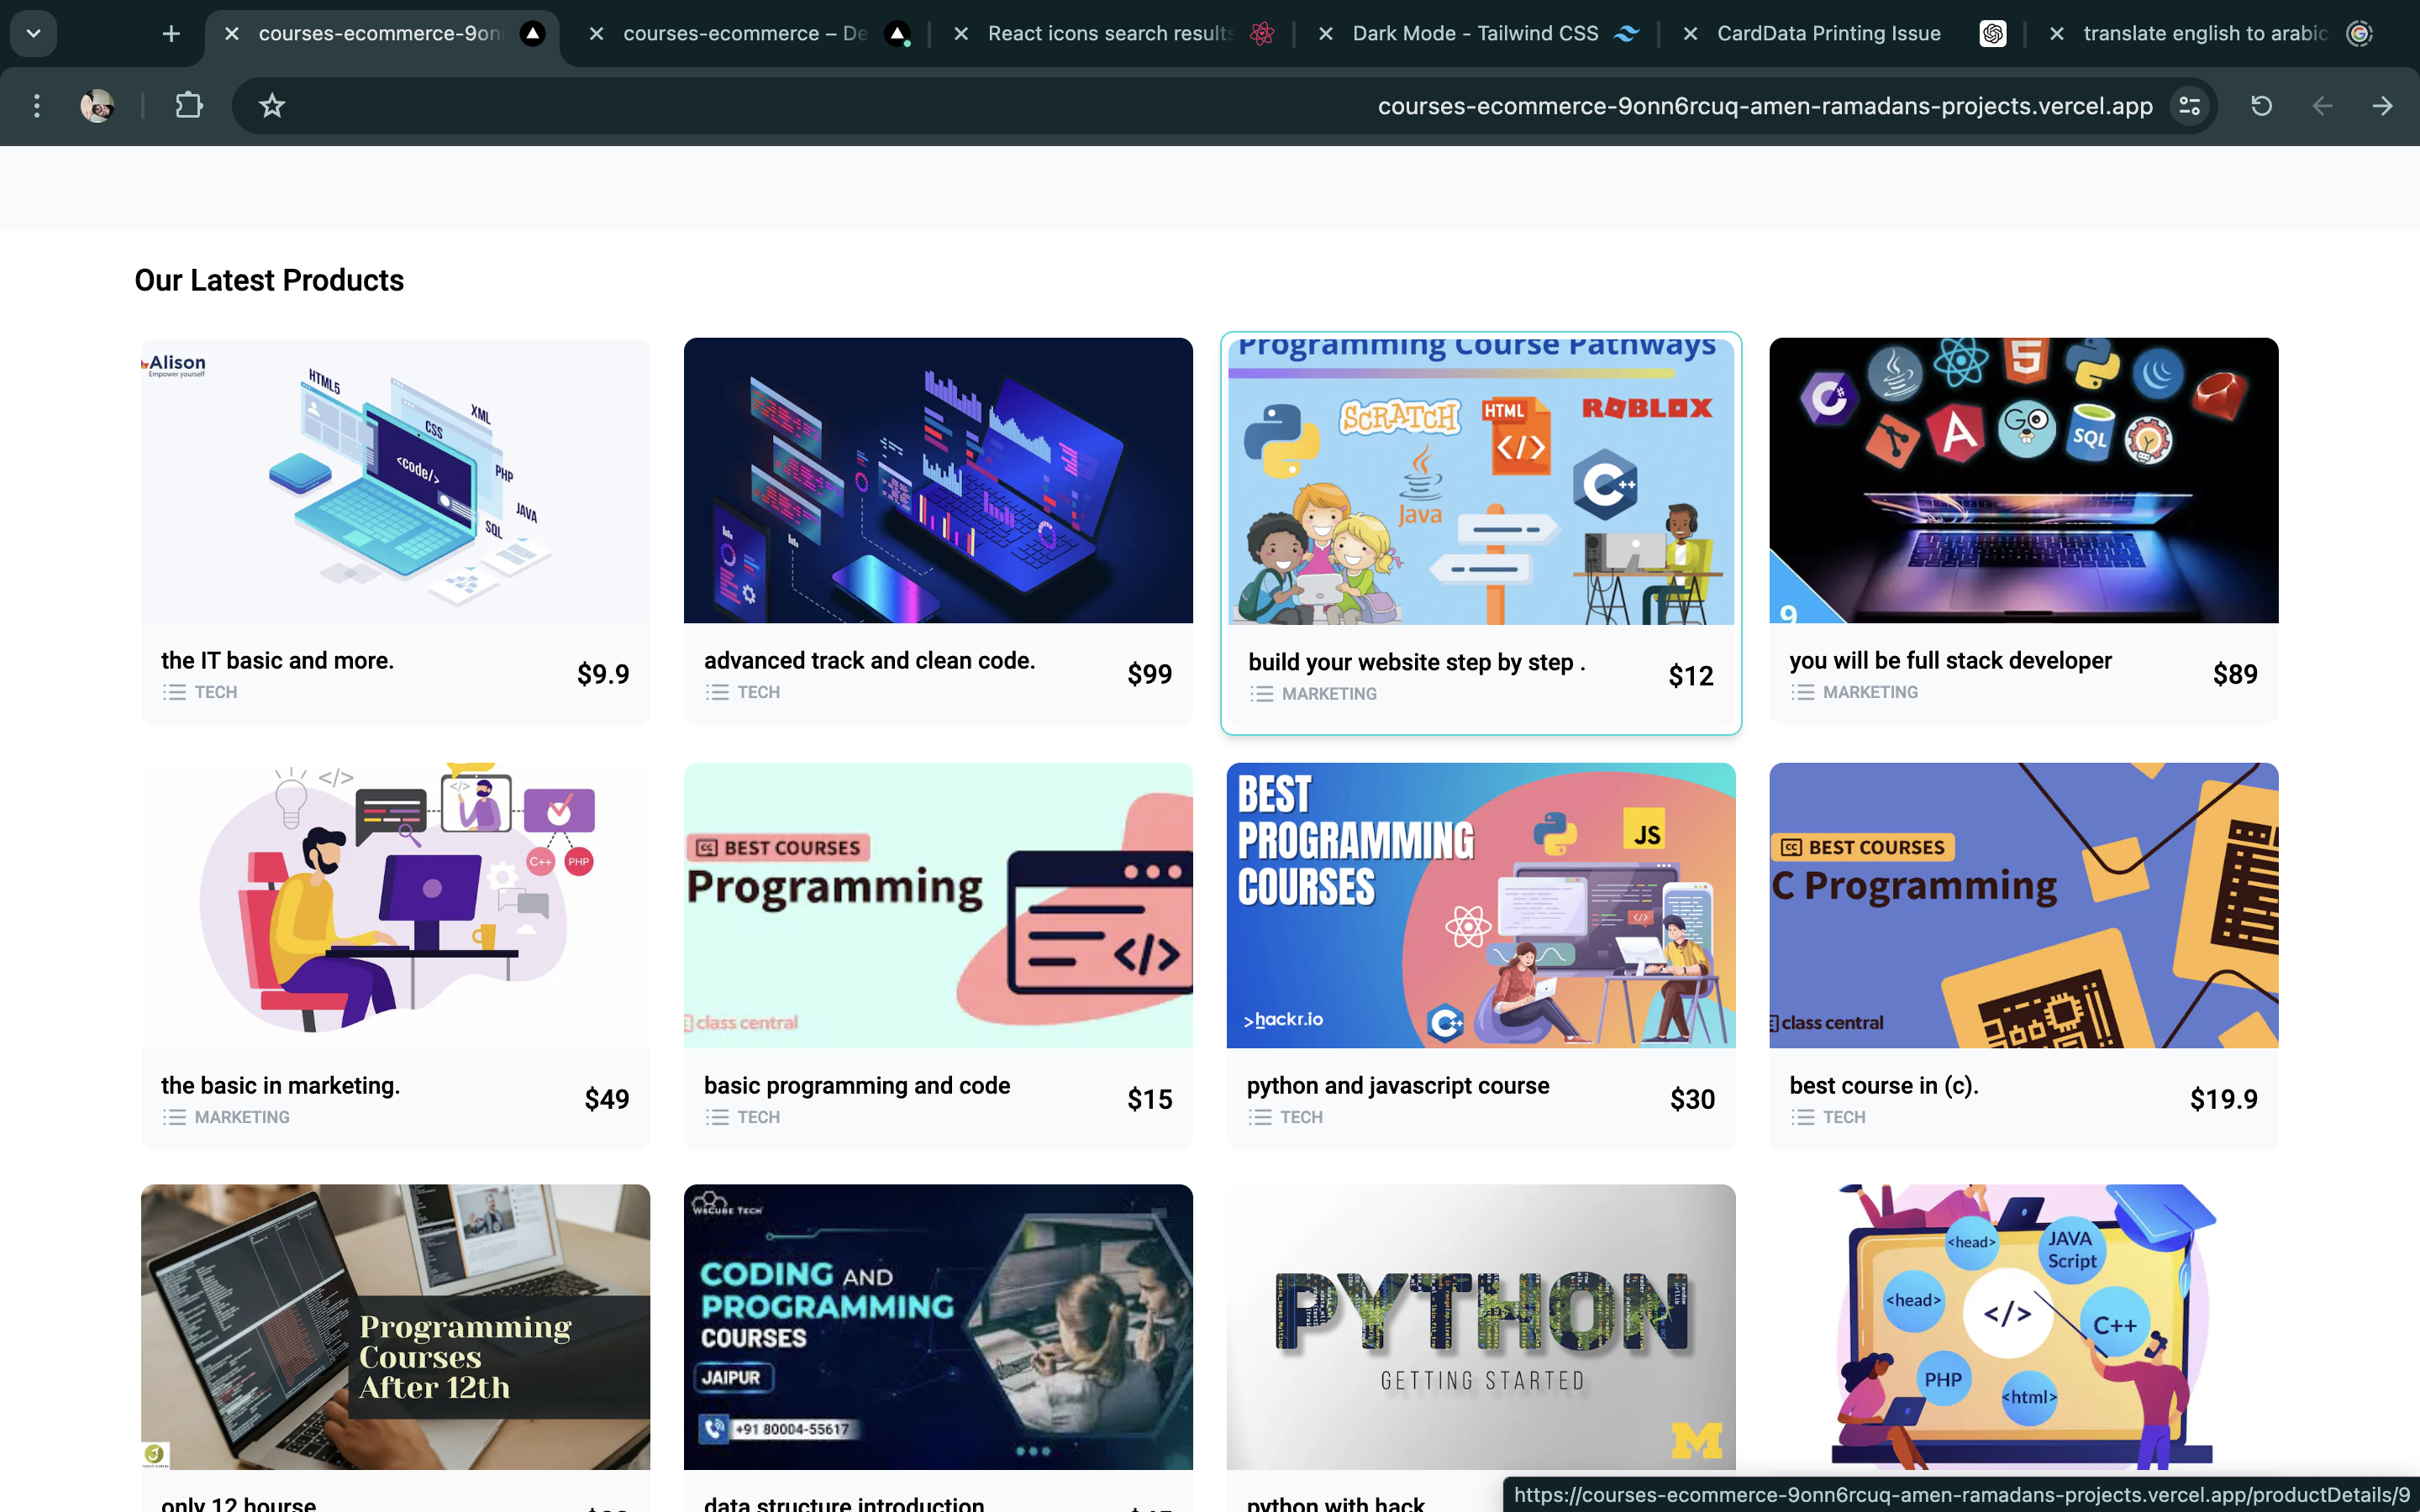Open 'advanced track and clean code' product

(x=938, y=531)
